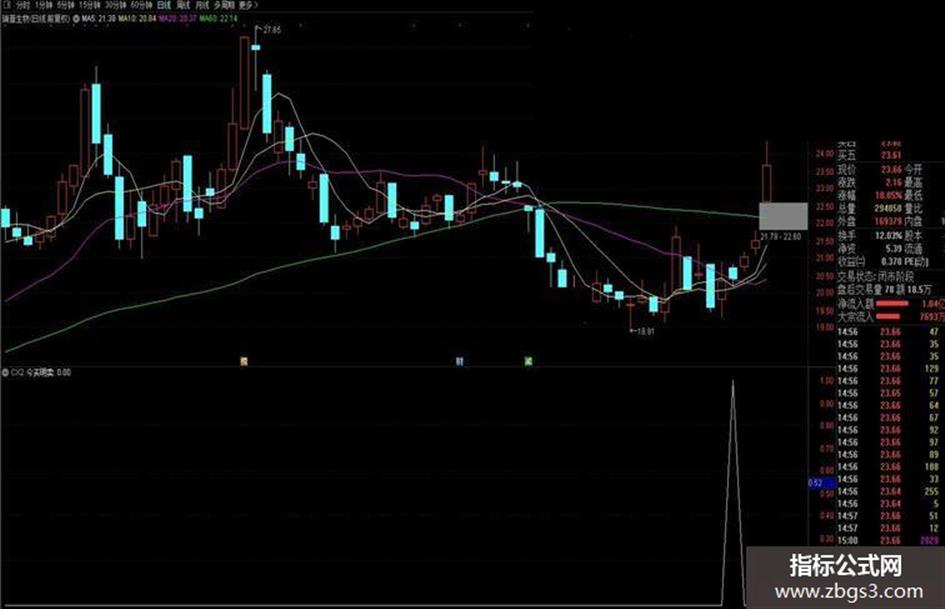
Task: Click the 14:57 23.66 trade row with volume 12
Action: pos(890,528)
